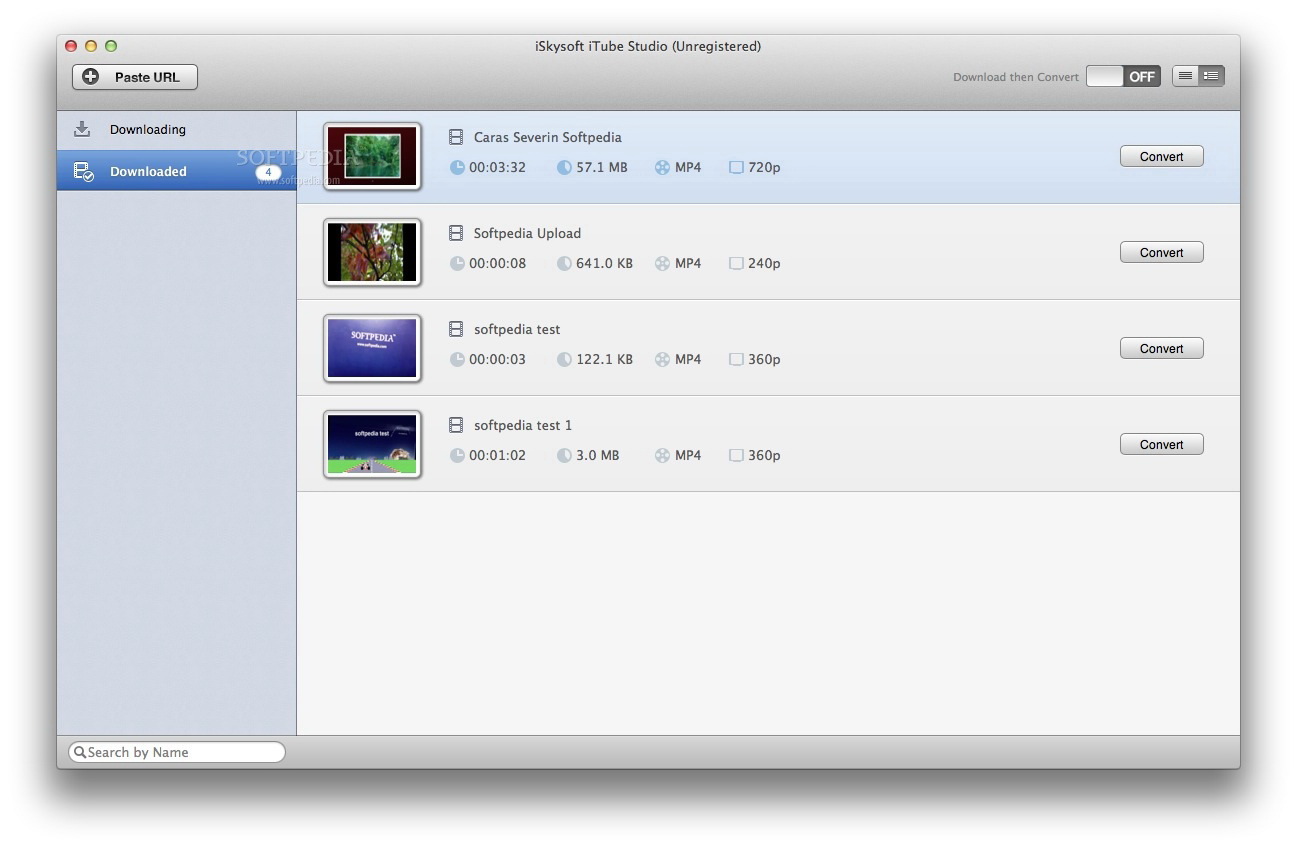Click size icon next to 122.1 KB
Image resolution: width=1297 pixels, height=848 pixels.
click(564, 359)
